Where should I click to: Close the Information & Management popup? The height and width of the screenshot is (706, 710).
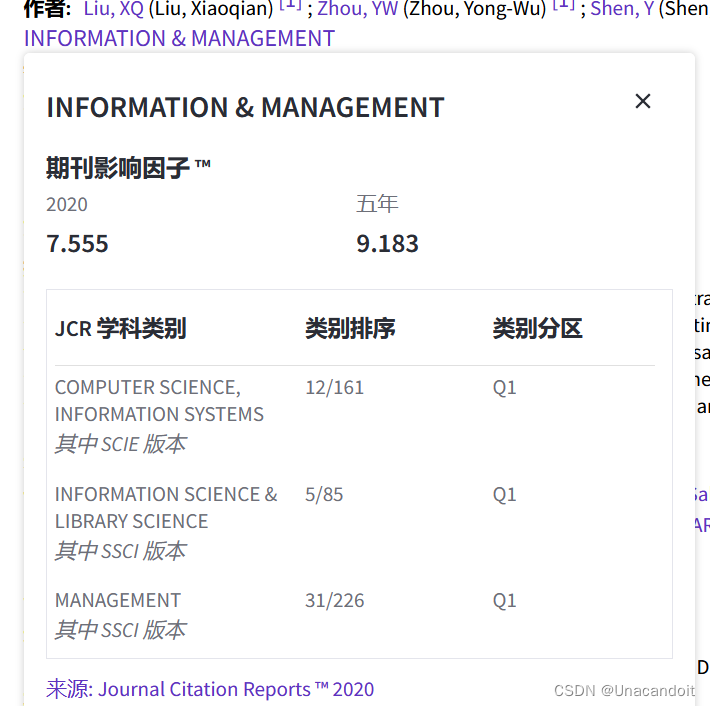pos(643,101)
